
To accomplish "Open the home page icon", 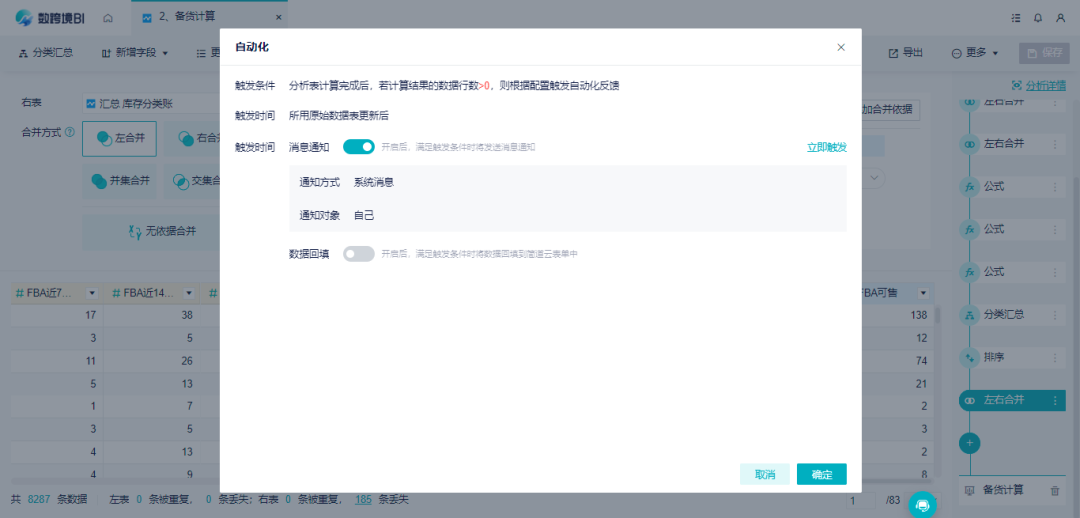I will click(x=108, y=18).
